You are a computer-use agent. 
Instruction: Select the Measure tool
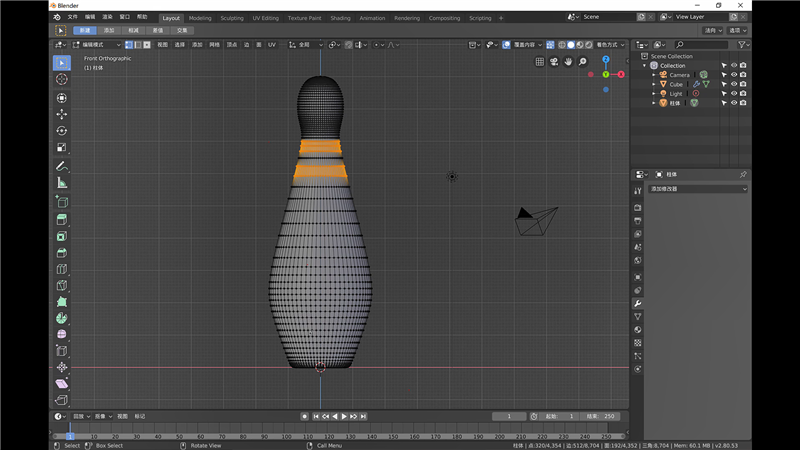point(62,183)
